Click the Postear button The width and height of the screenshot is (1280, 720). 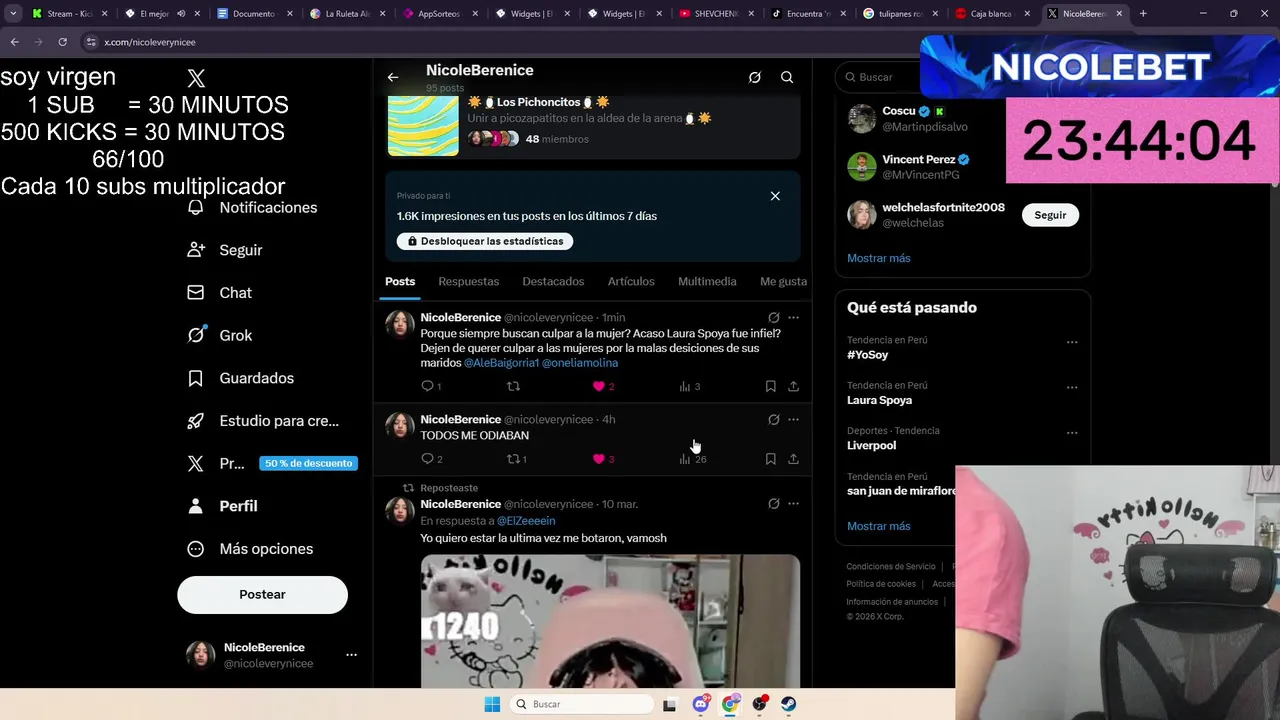point(262,594)
